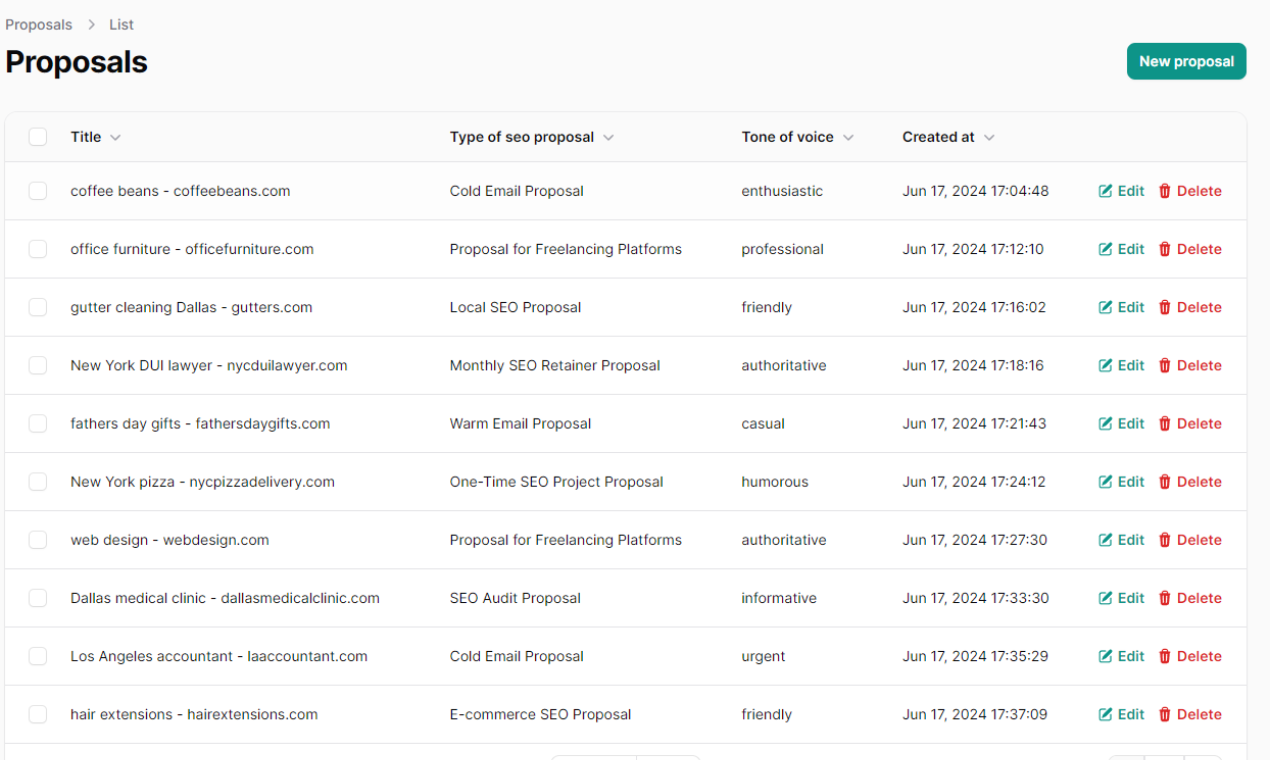This screenshot has height=760, width=1270.
Task: Check the Dallas medical clinic checkbox
Action: click(x=38, y=597)
